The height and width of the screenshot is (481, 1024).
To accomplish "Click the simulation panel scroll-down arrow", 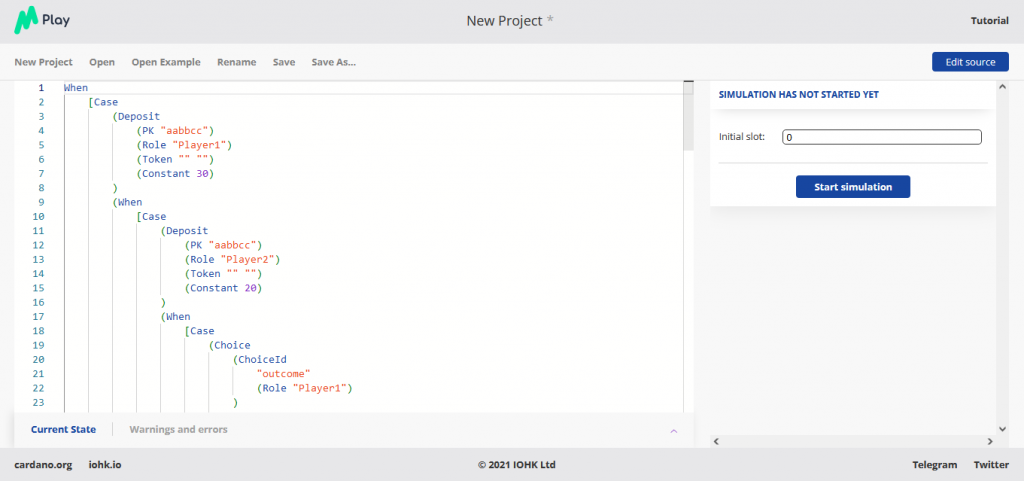I will point(1002,425).
